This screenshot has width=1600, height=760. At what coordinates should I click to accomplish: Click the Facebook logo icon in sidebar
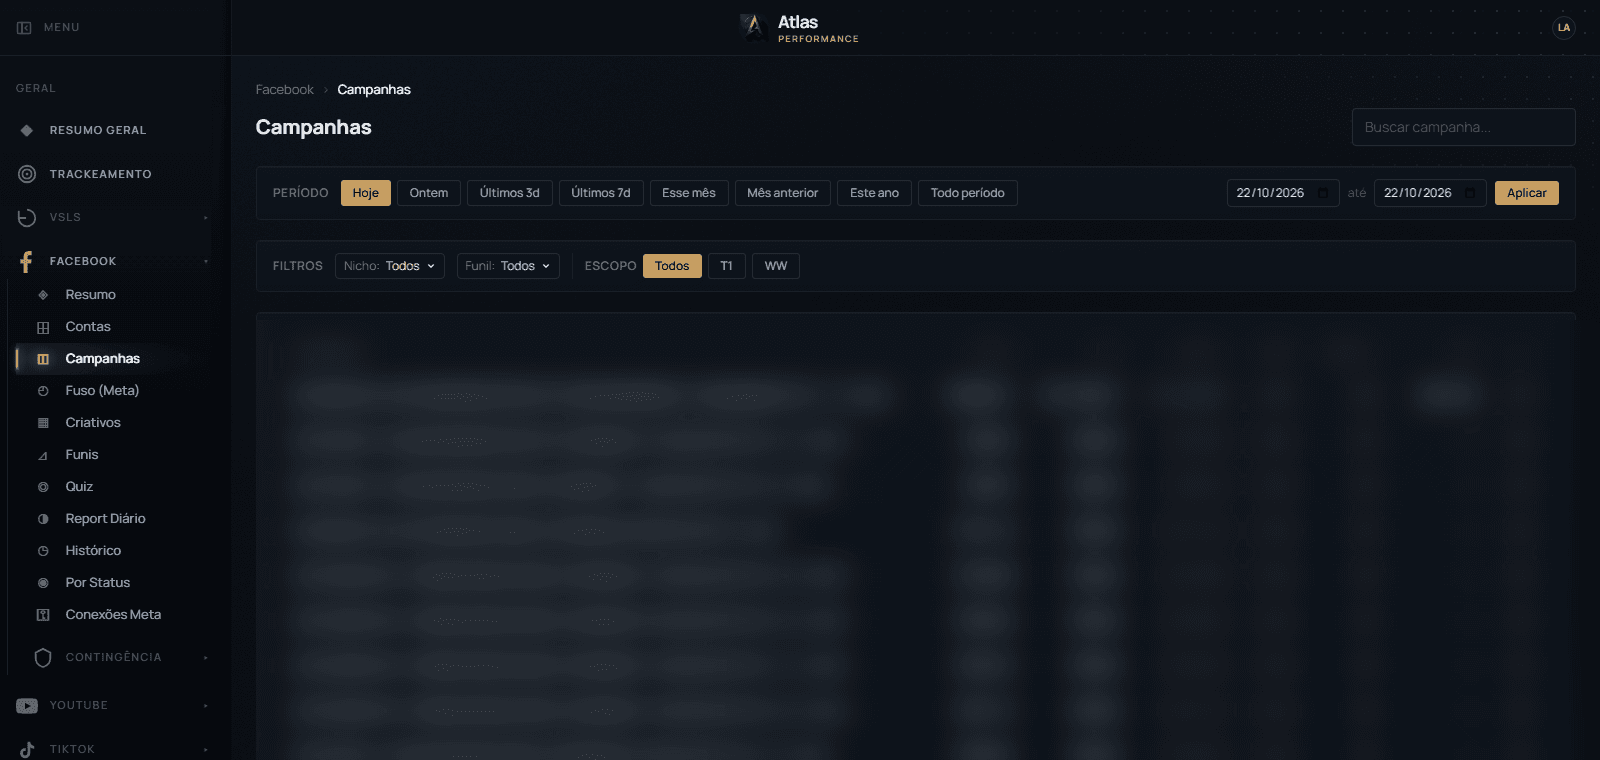click(x=27, y=261)
